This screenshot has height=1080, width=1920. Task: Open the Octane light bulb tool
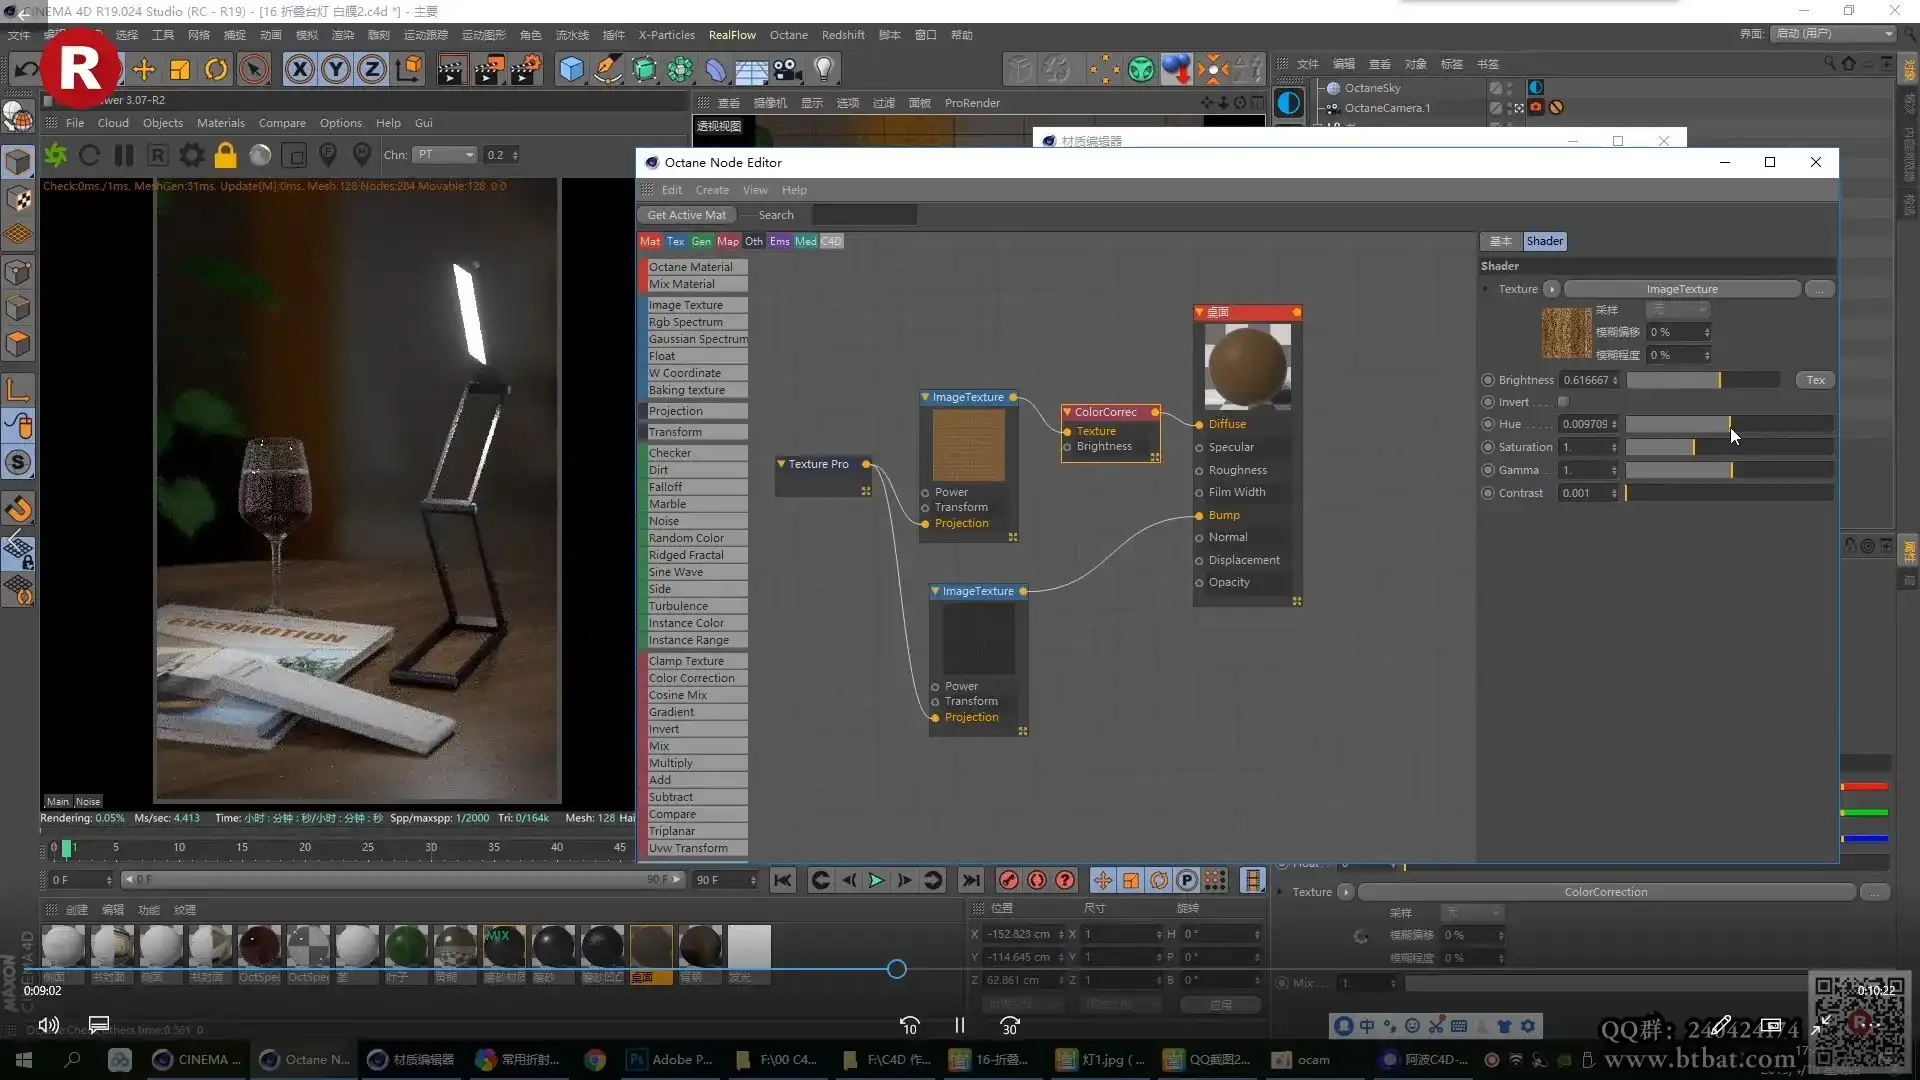(x=823, y=68)
